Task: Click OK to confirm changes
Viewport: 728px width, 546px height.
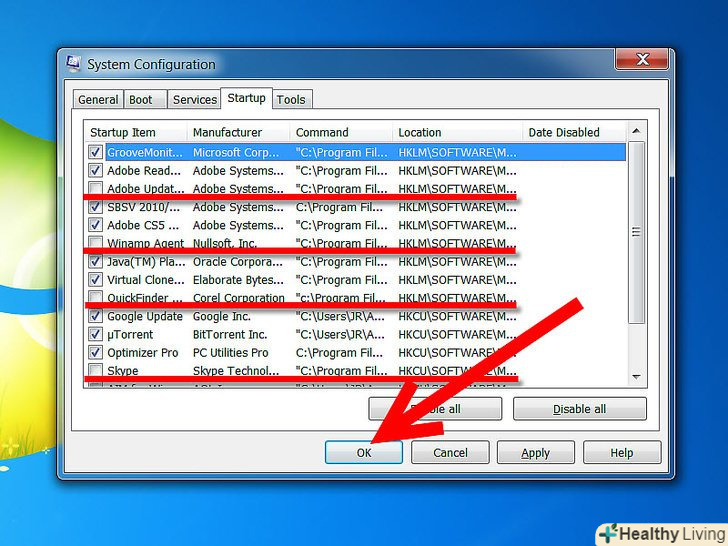Action: [364, 453]
